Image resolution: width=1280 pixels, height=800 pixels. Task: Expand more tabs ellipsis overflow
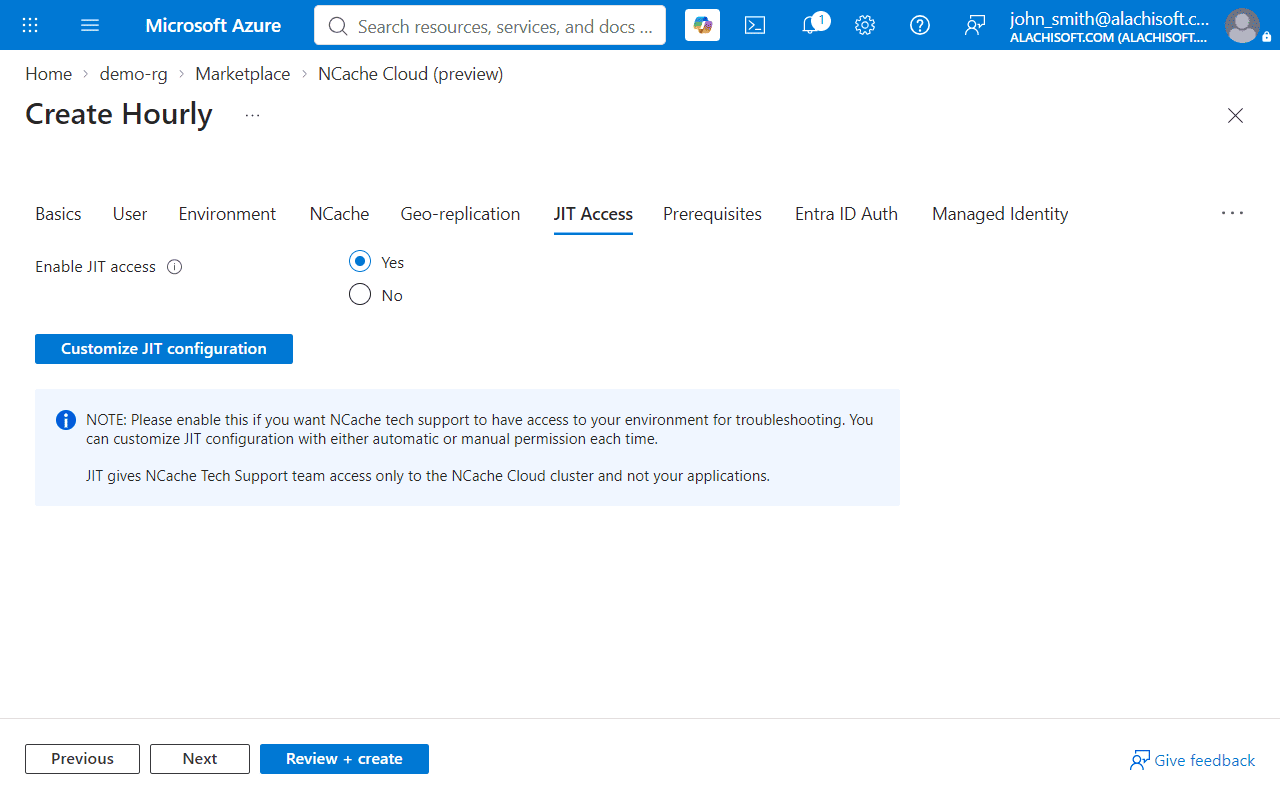pyautogui.click(x=1232, y=213)
